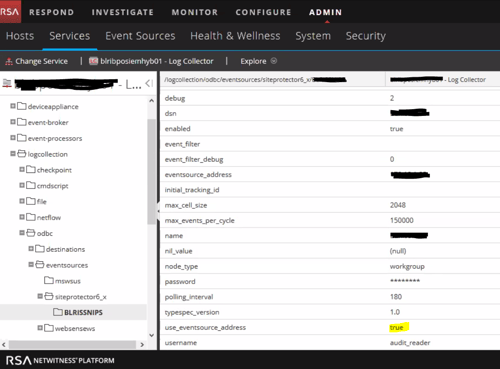The image size is (500, 369).
Task: Click tree panel horizontal scrollbar right arrow
Action: point(142,345)
